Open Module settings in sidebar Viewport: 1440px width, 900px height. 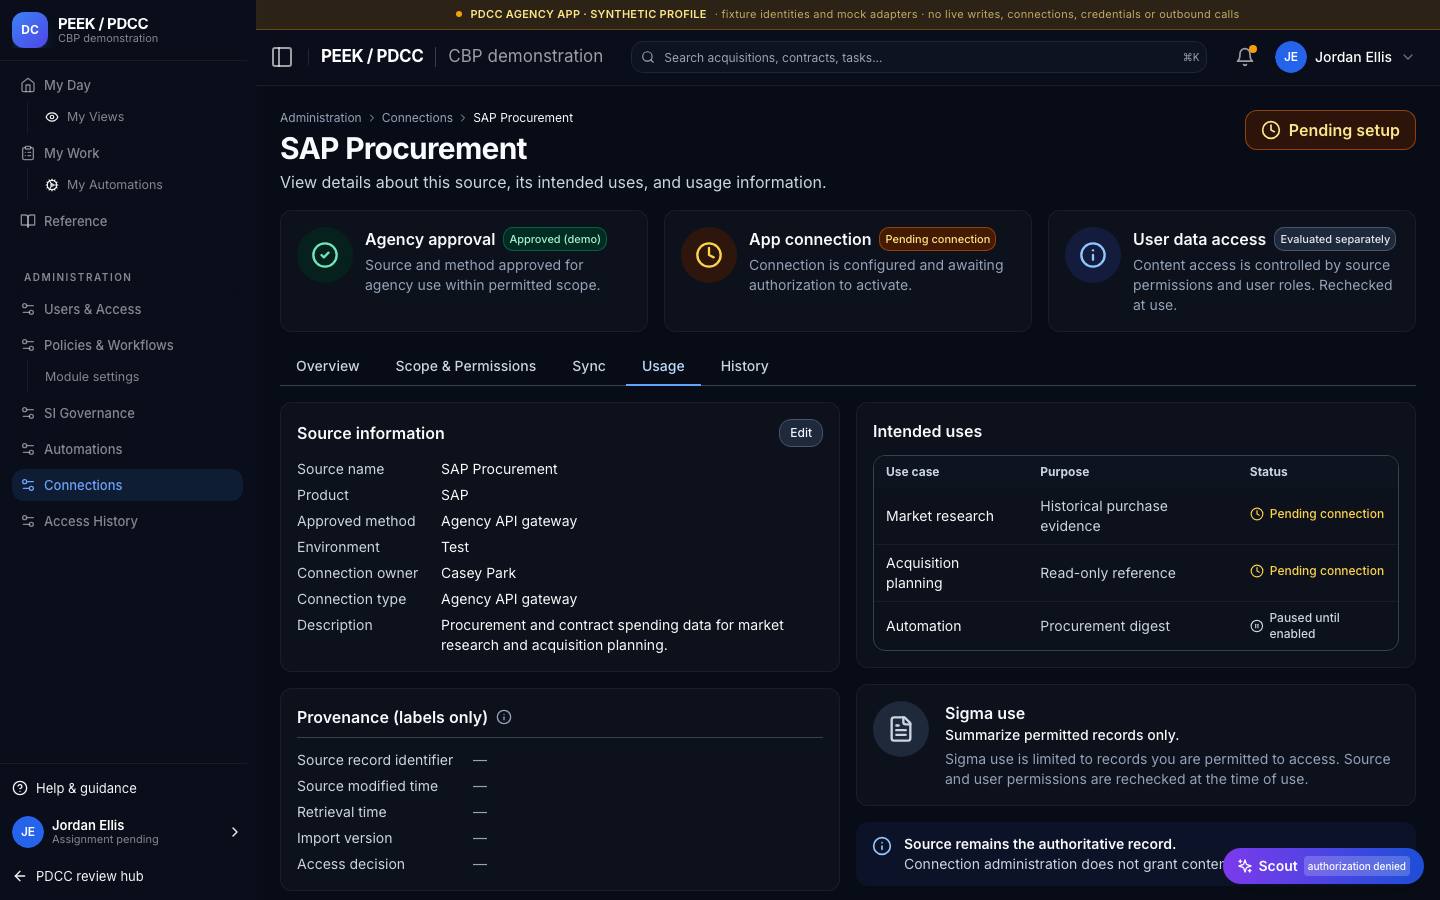click(92, 377)
